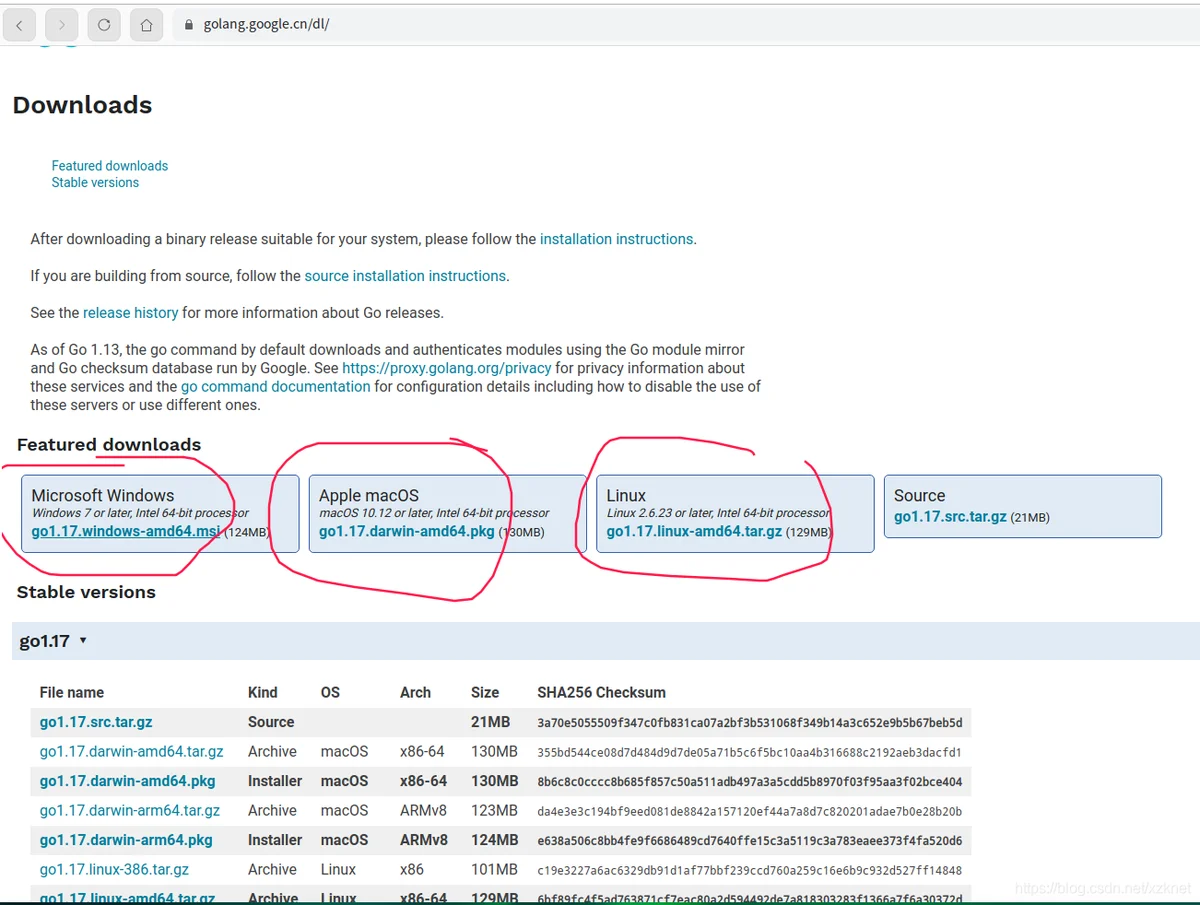Click the browser back arrow button

tap(20, 25)
